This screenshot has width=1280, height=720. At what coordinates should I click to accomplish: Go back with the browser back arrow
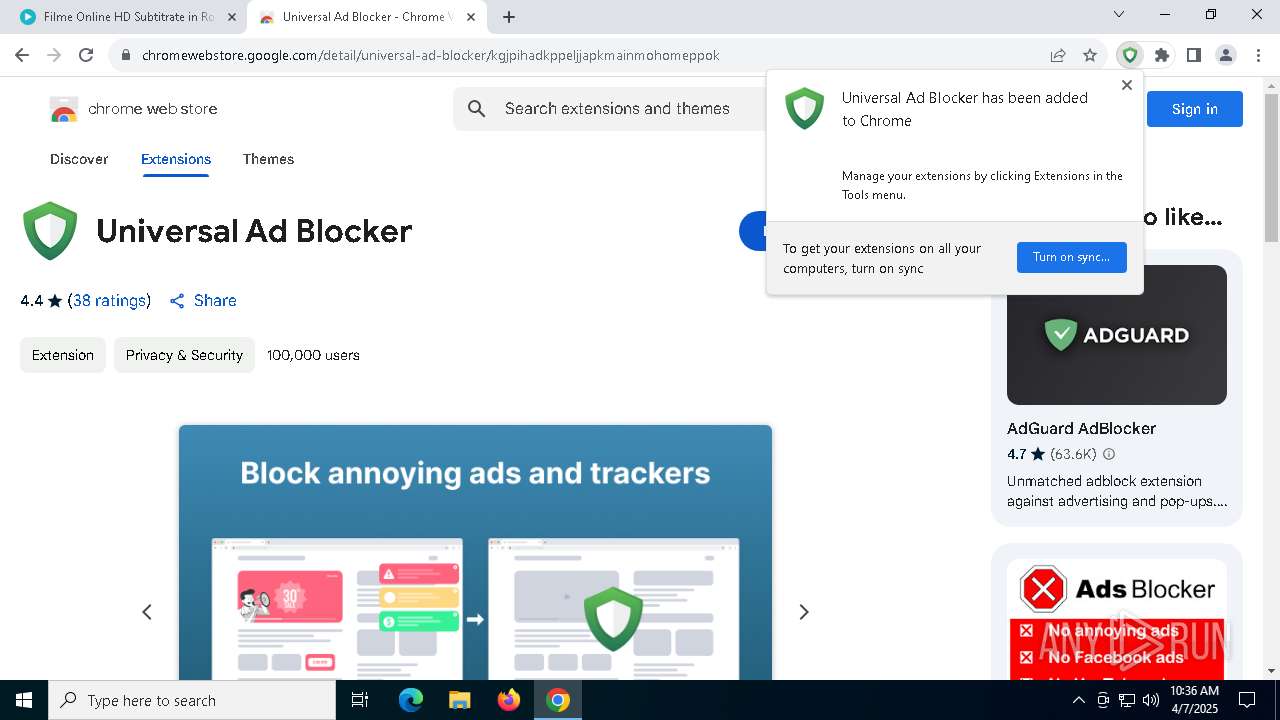(22, 55)
